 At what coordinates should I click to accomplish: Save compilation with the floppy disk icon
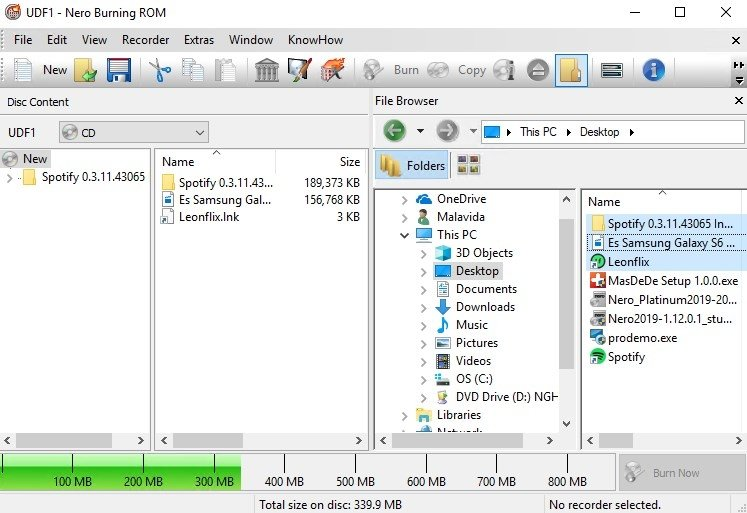click(119, 70)
